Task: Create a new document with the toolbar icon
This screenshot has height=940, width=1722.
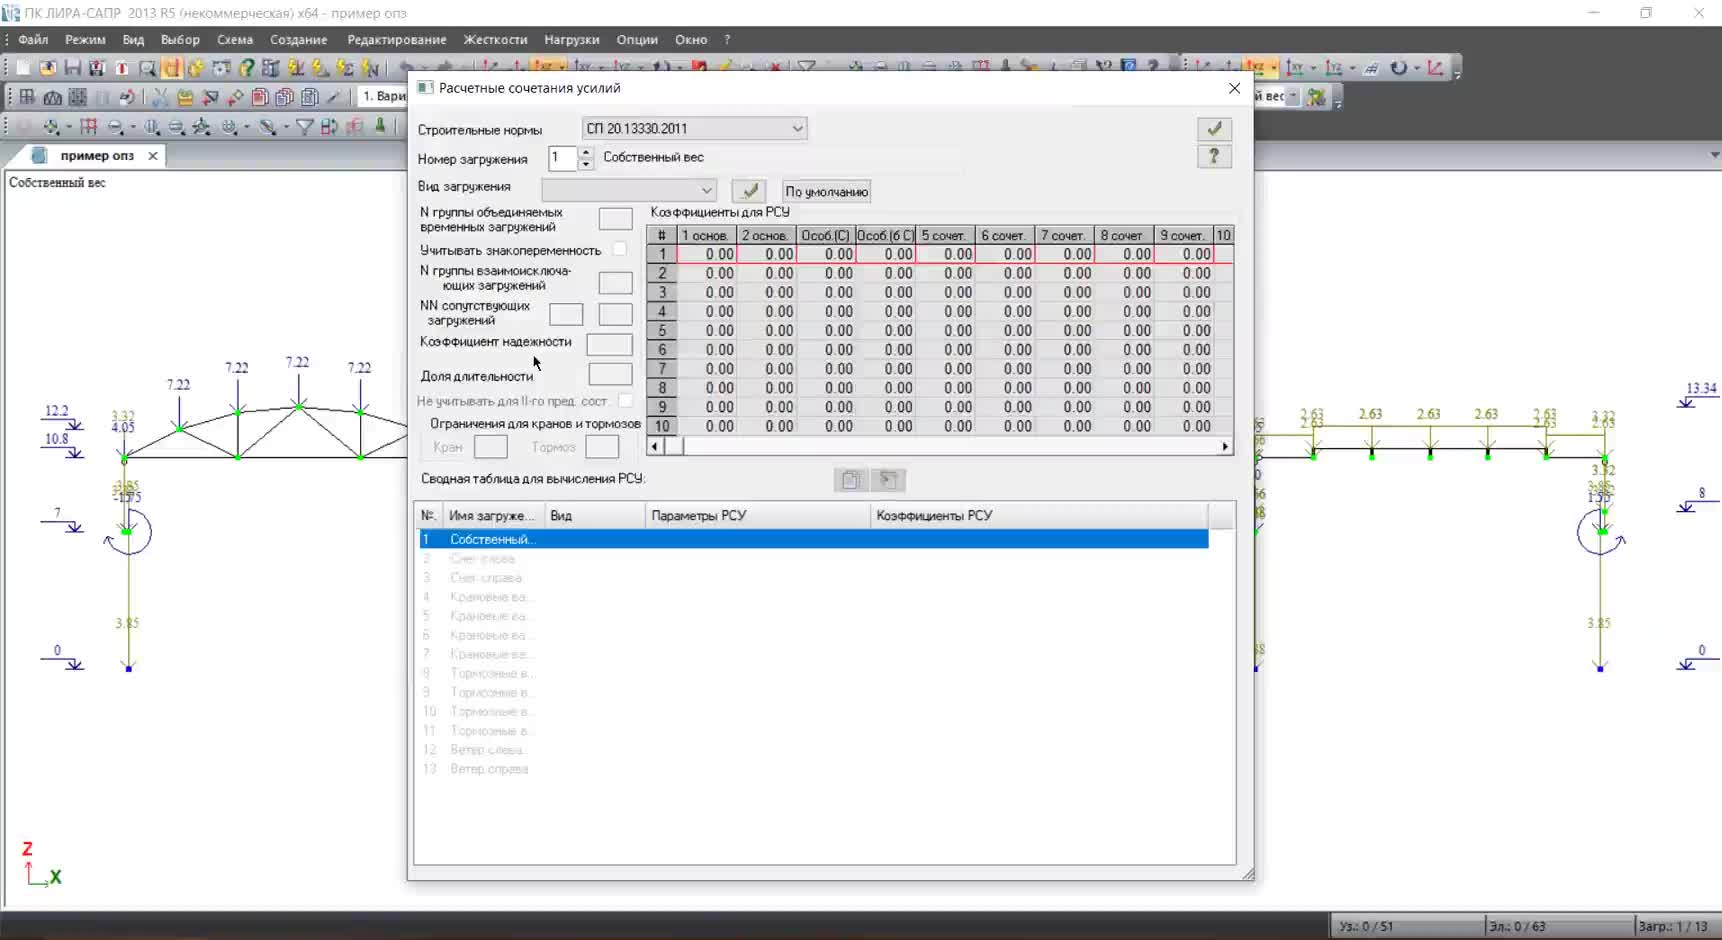Action: [x=23, y=68]
